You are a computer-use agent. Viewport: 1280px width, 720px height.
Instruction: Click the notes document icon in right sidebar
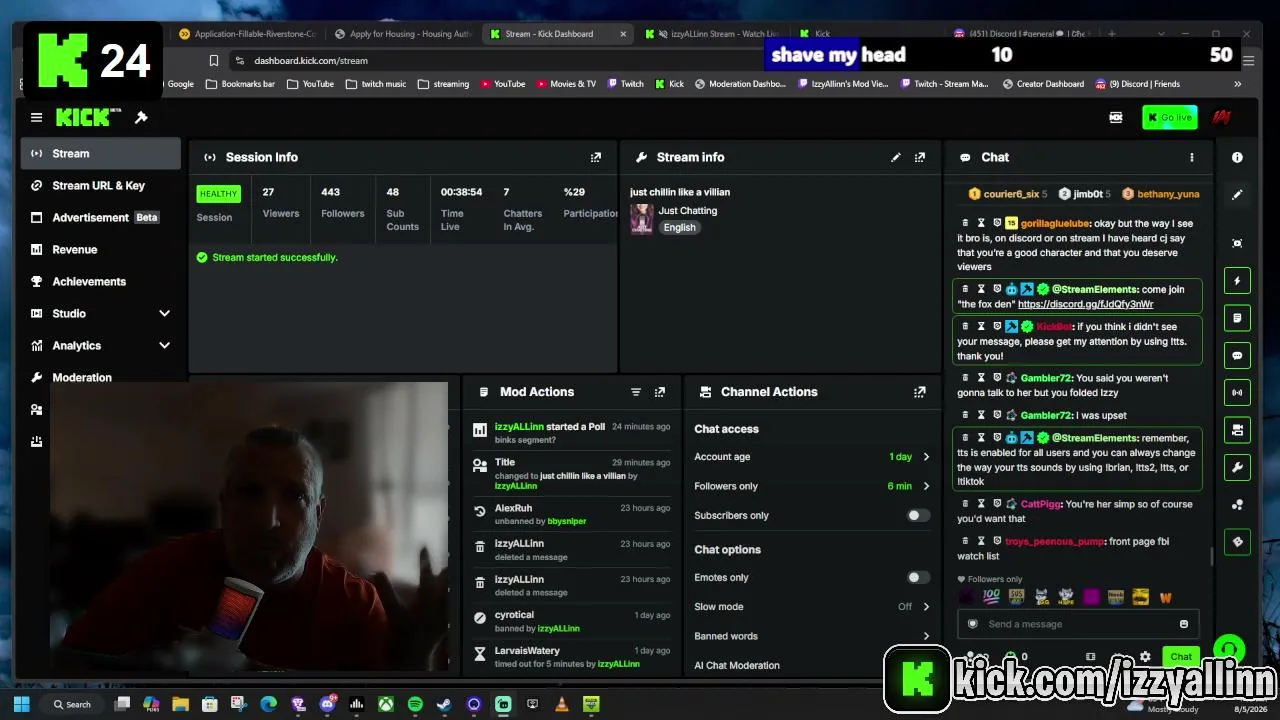click(x=1237, y=318)
